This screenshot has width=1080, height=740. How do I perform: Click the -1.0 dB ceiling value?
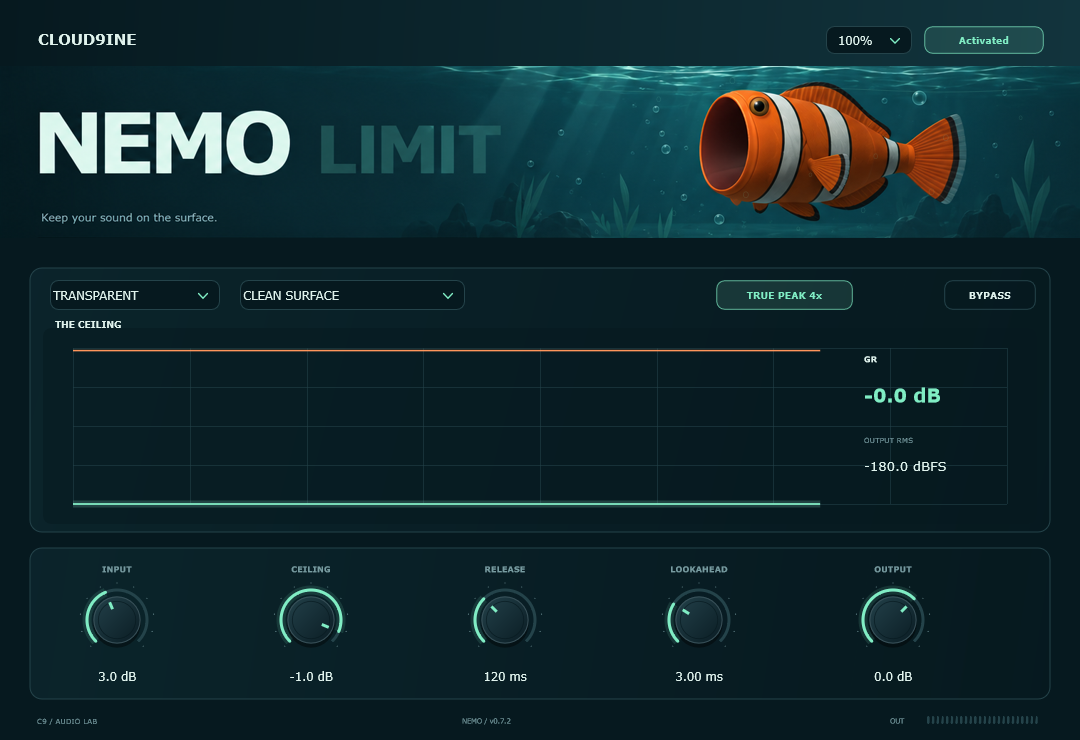click(311, 677)
